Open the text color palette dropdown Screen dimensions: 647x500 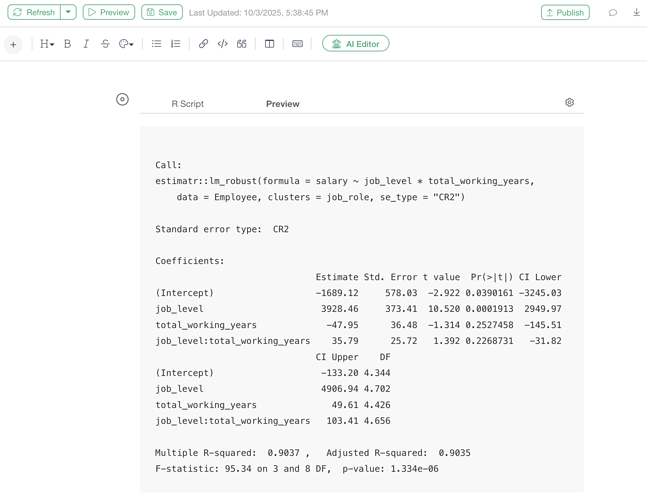126,44
